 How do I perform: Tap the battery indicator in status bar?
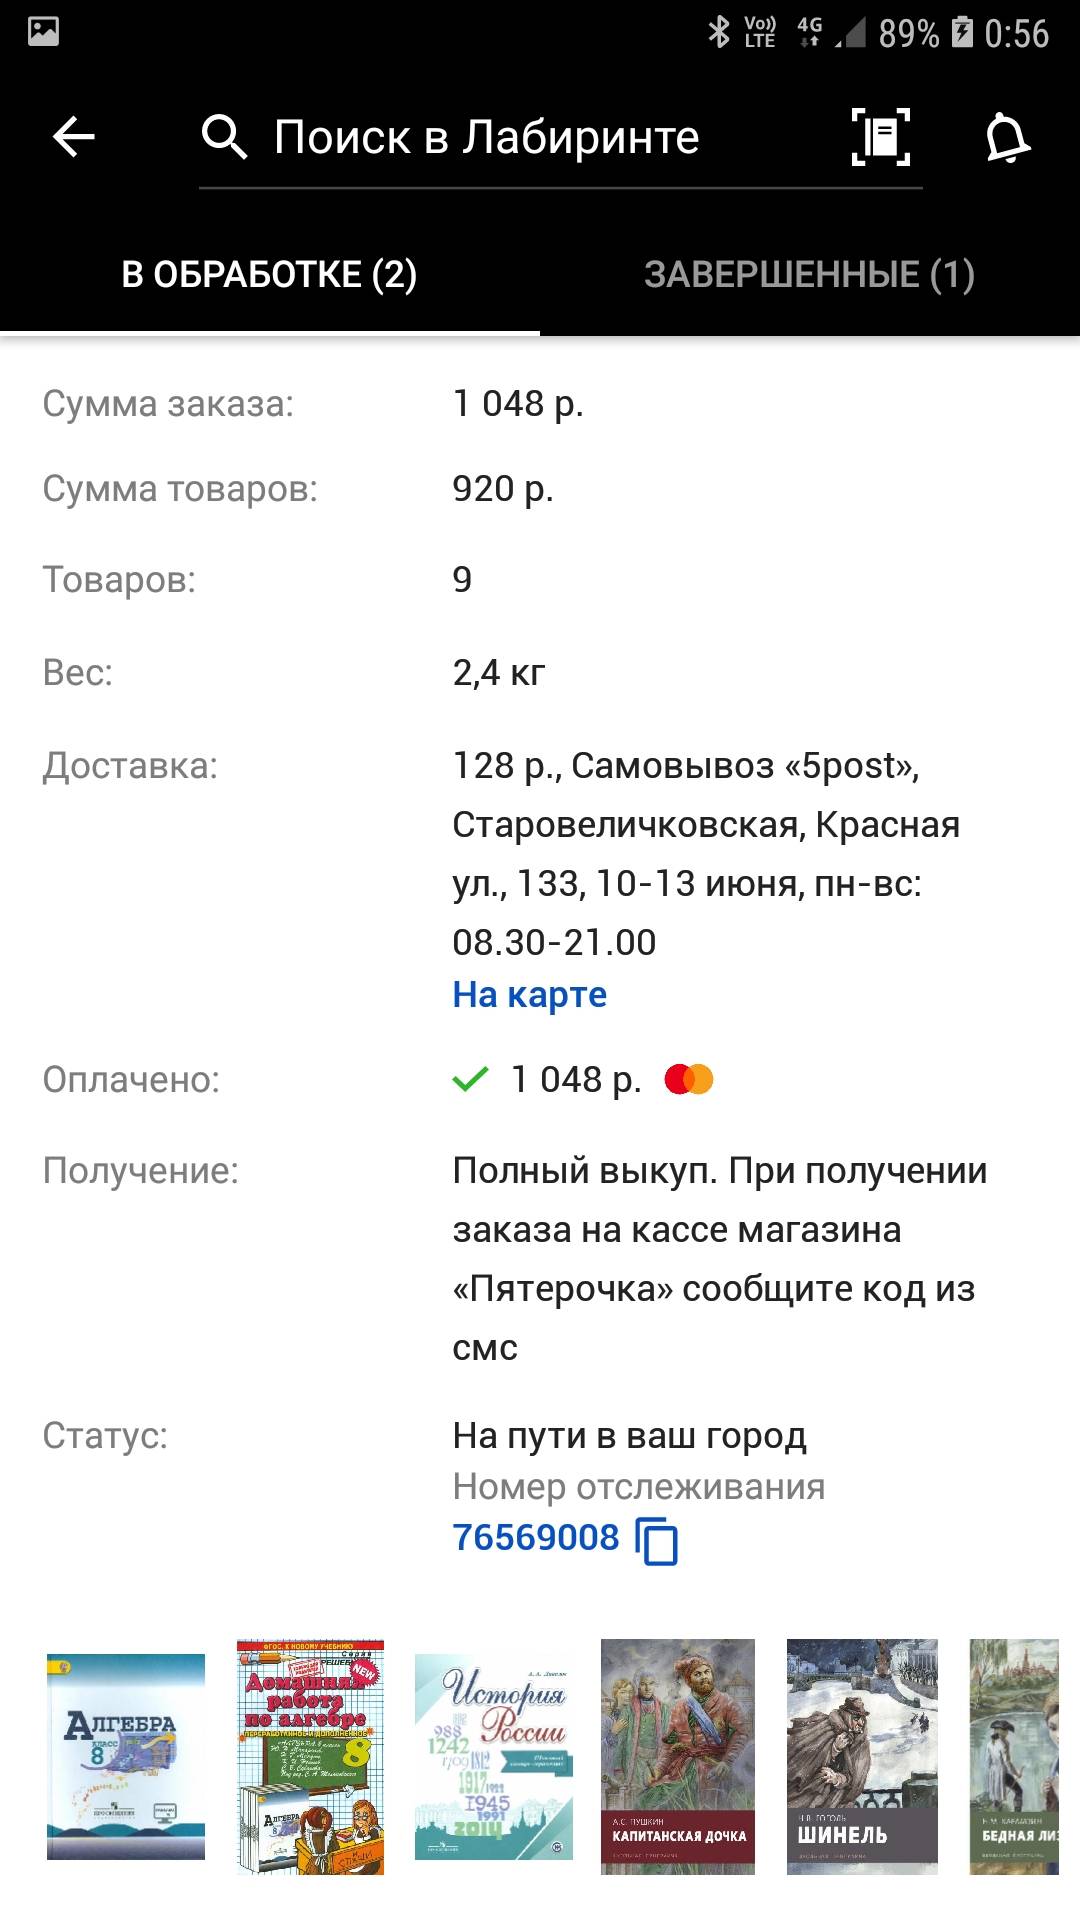962,32
